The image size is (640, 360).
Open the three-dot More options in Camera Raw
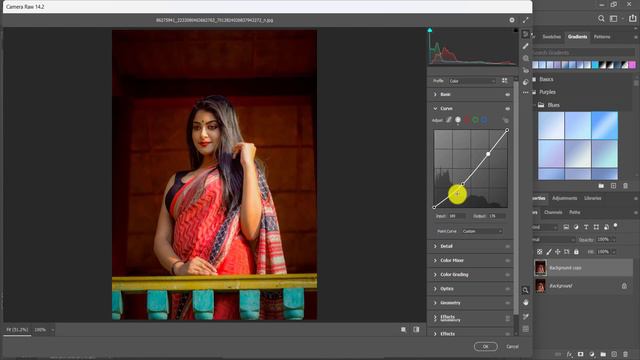[x=525, y=93]
